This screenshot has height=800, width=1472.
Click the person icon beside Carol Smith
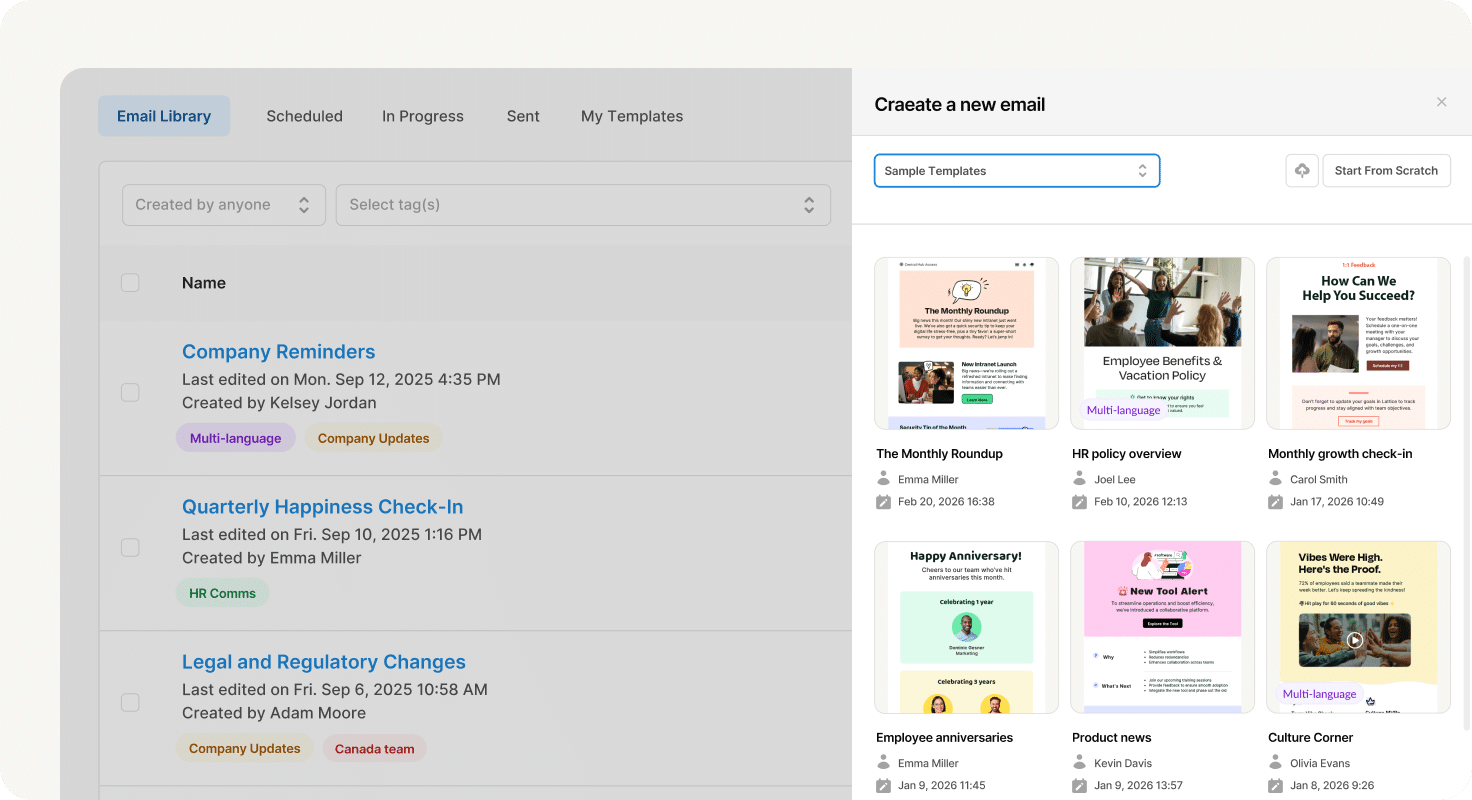(1275, 478)
